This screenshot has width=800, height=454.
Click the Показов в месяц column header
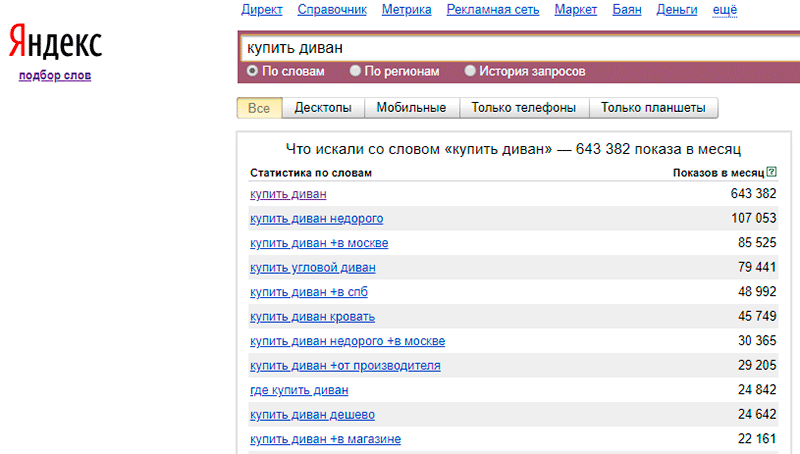pyautogui.click(x=718, y=173)
